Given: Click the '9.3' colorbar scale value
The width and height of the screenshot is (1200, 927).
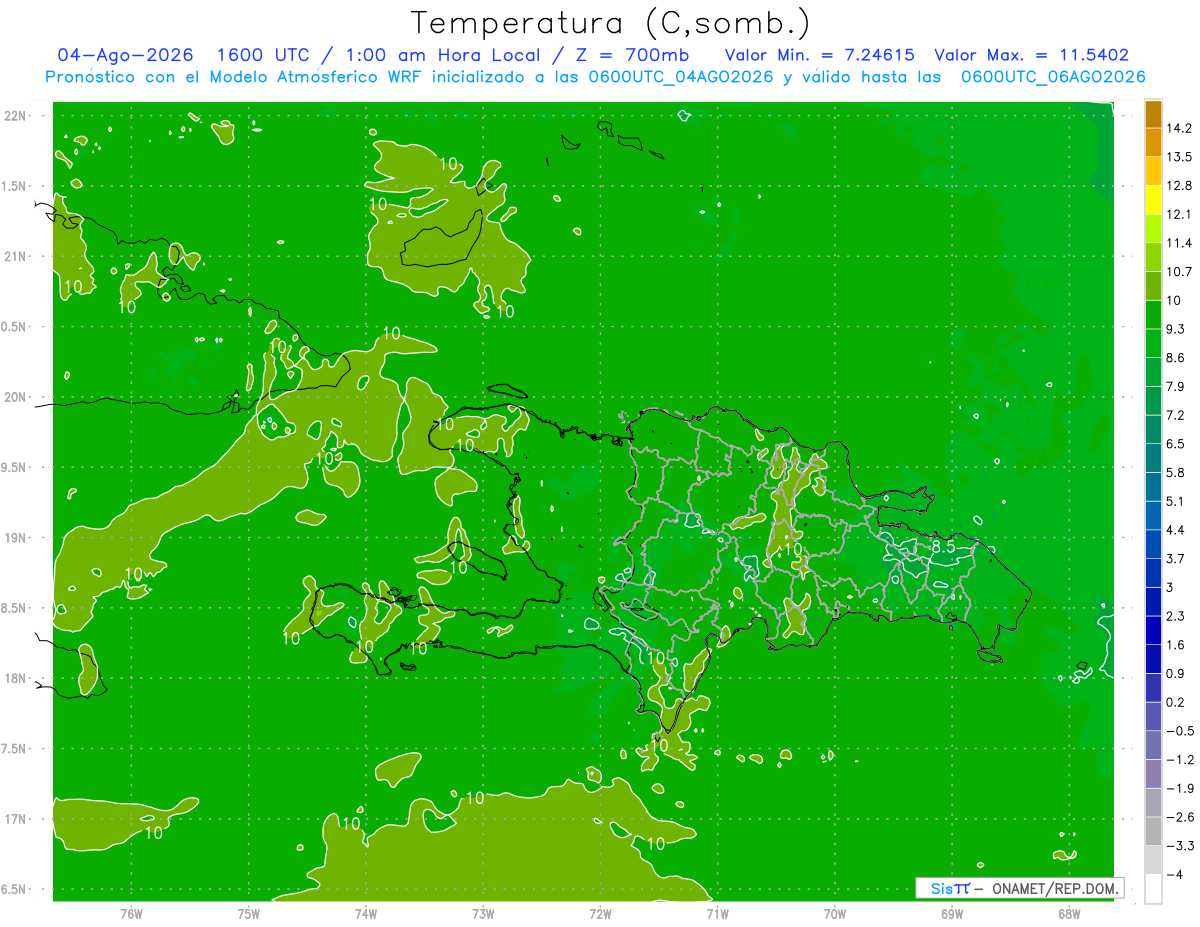Looking at the screenshot, I should coord(1177,329).
